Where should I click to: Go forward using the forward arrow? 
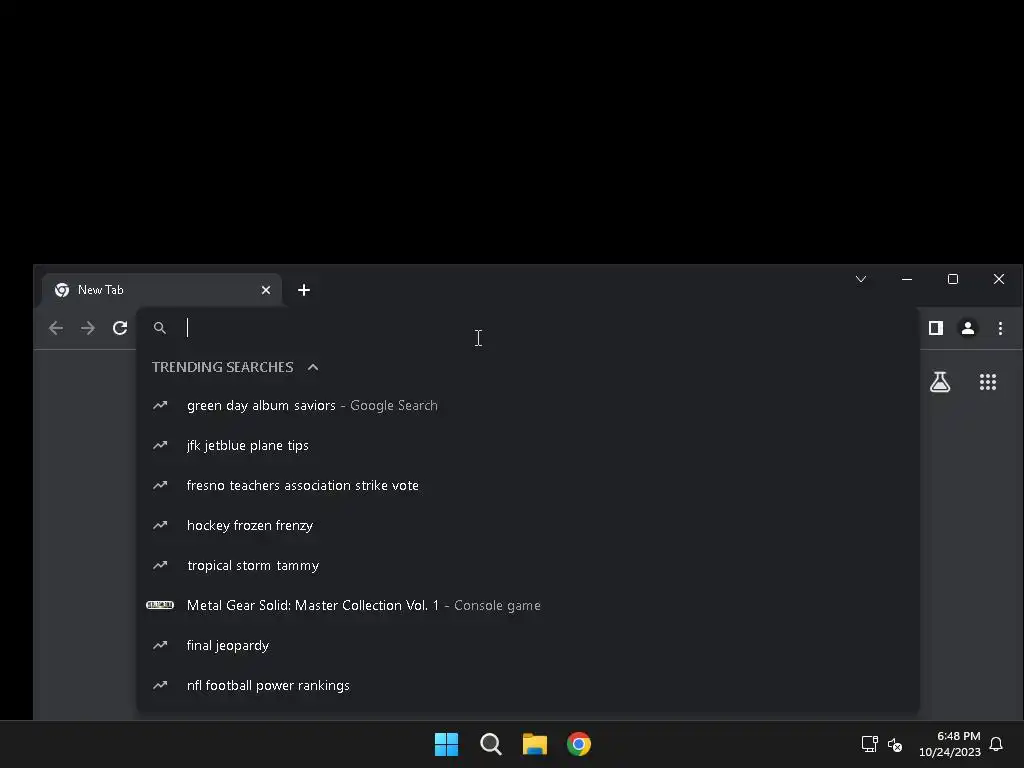(x=88, y=328)
